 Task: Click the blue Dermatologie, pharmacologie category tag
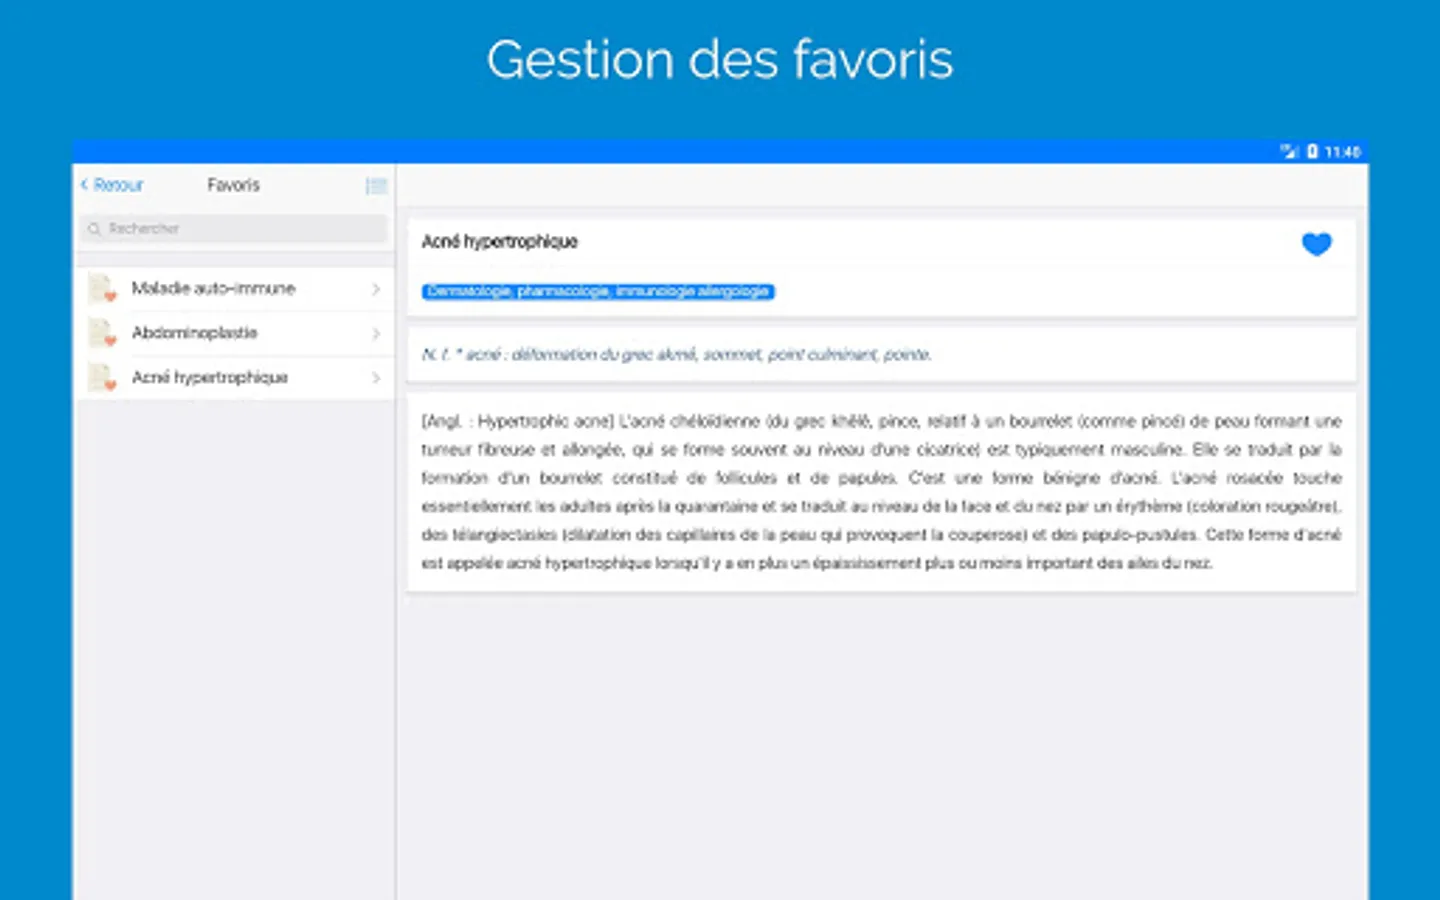point(598,292)
